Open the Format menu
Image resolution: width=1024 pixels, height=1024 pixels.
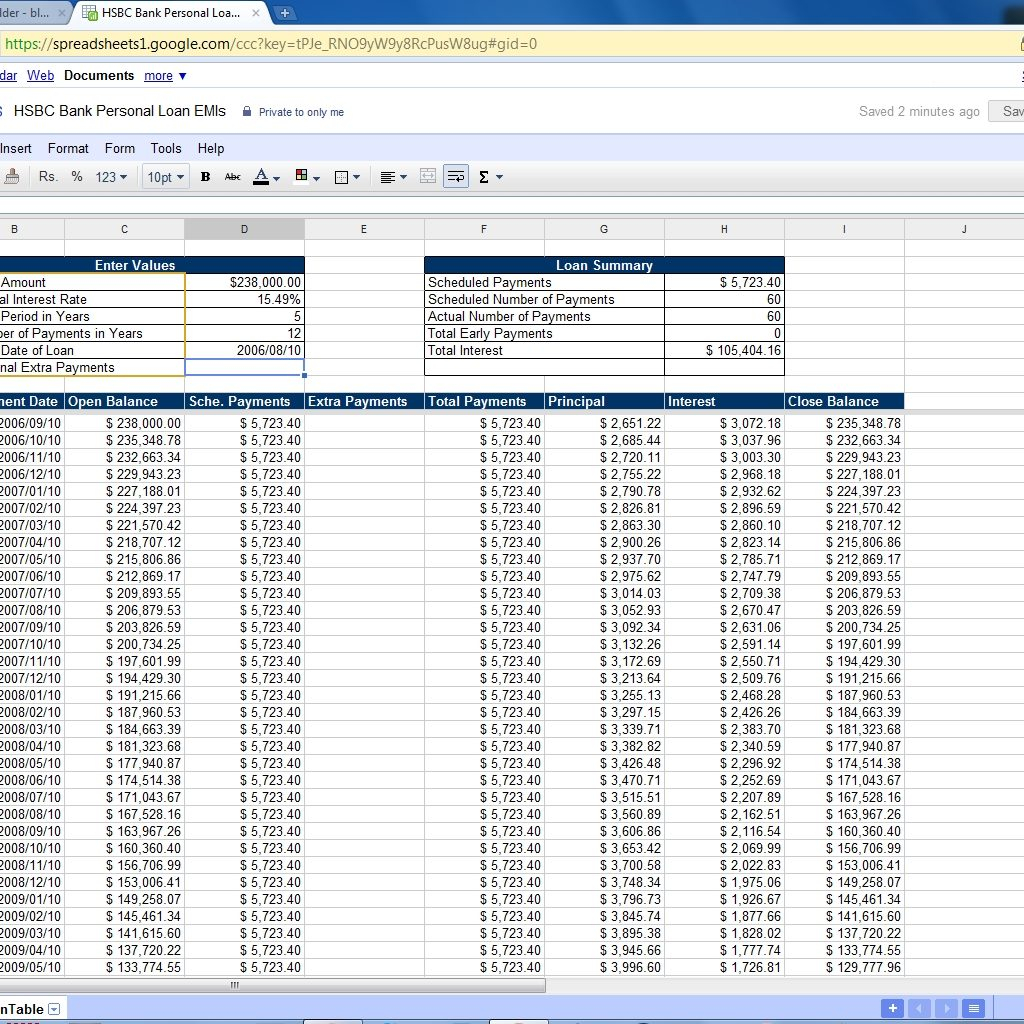tap(68, 148)
